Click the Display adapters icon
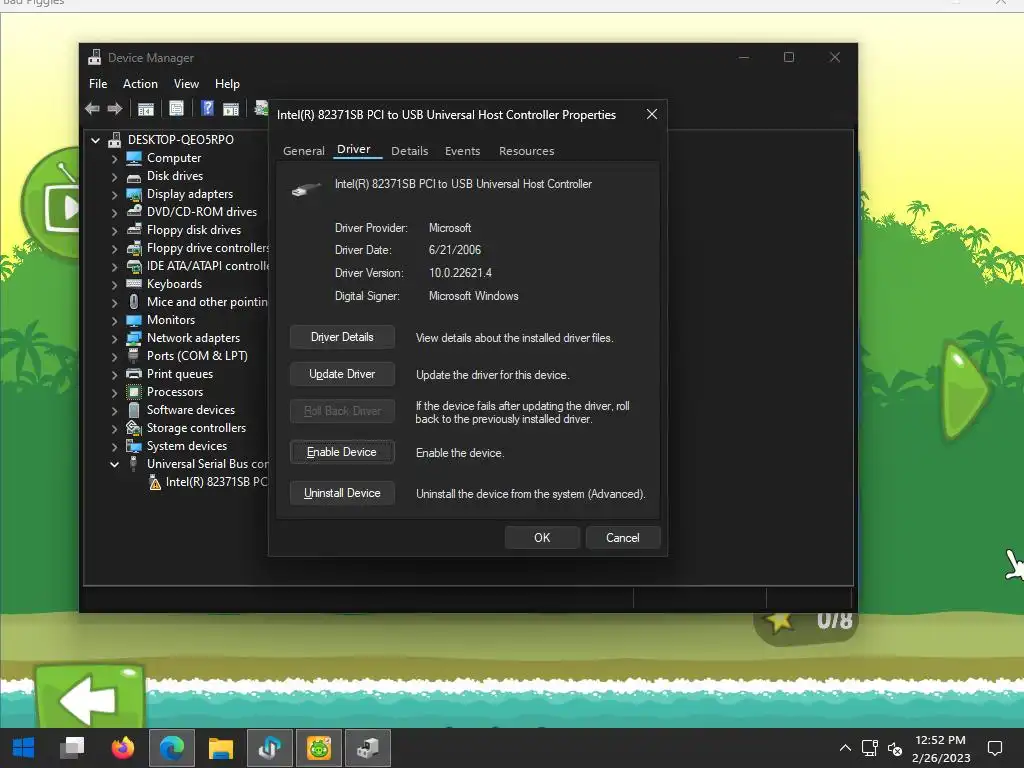 (x=134, y=194)
